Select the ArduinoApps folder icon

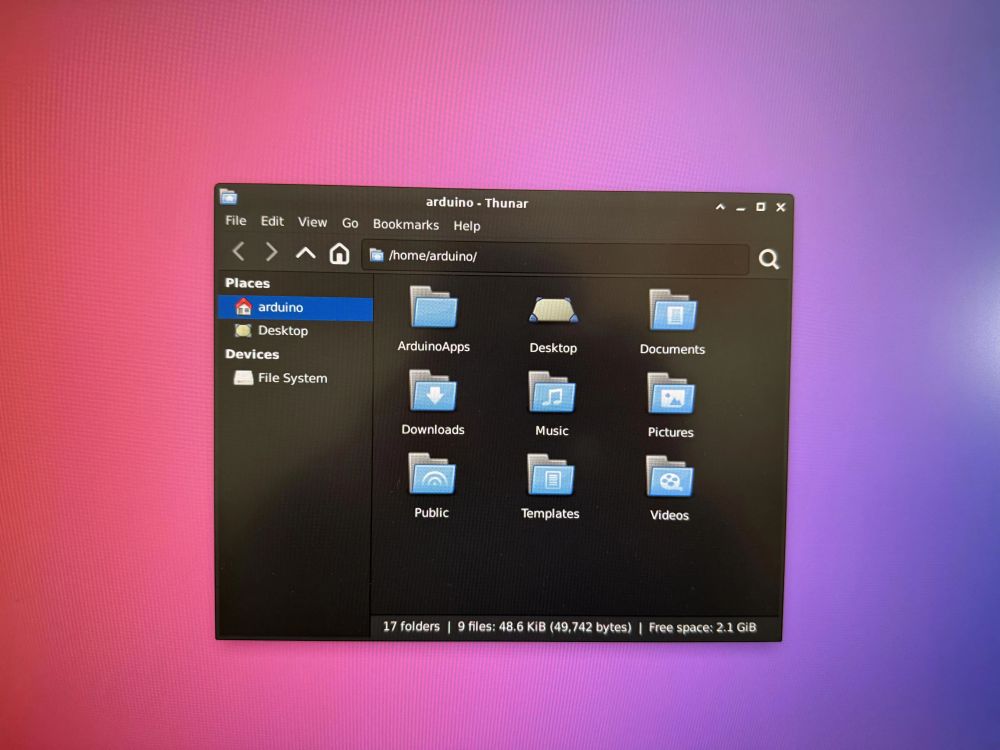point(434,307)
